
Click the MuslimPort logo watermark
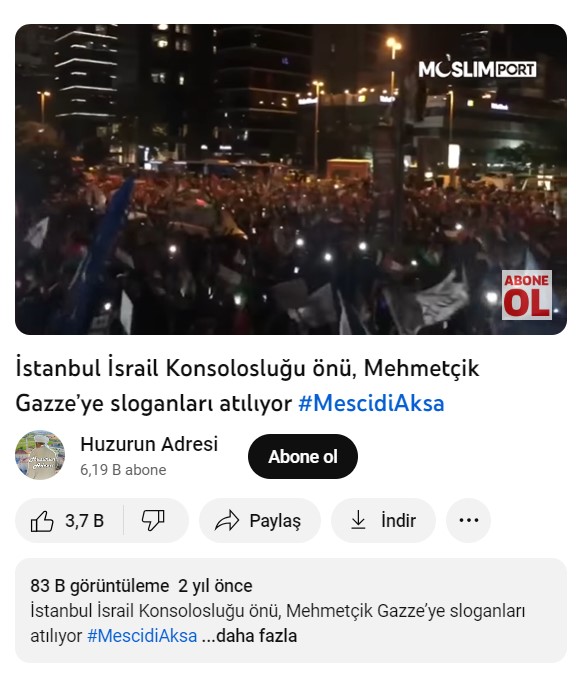(x=477, y=68)
